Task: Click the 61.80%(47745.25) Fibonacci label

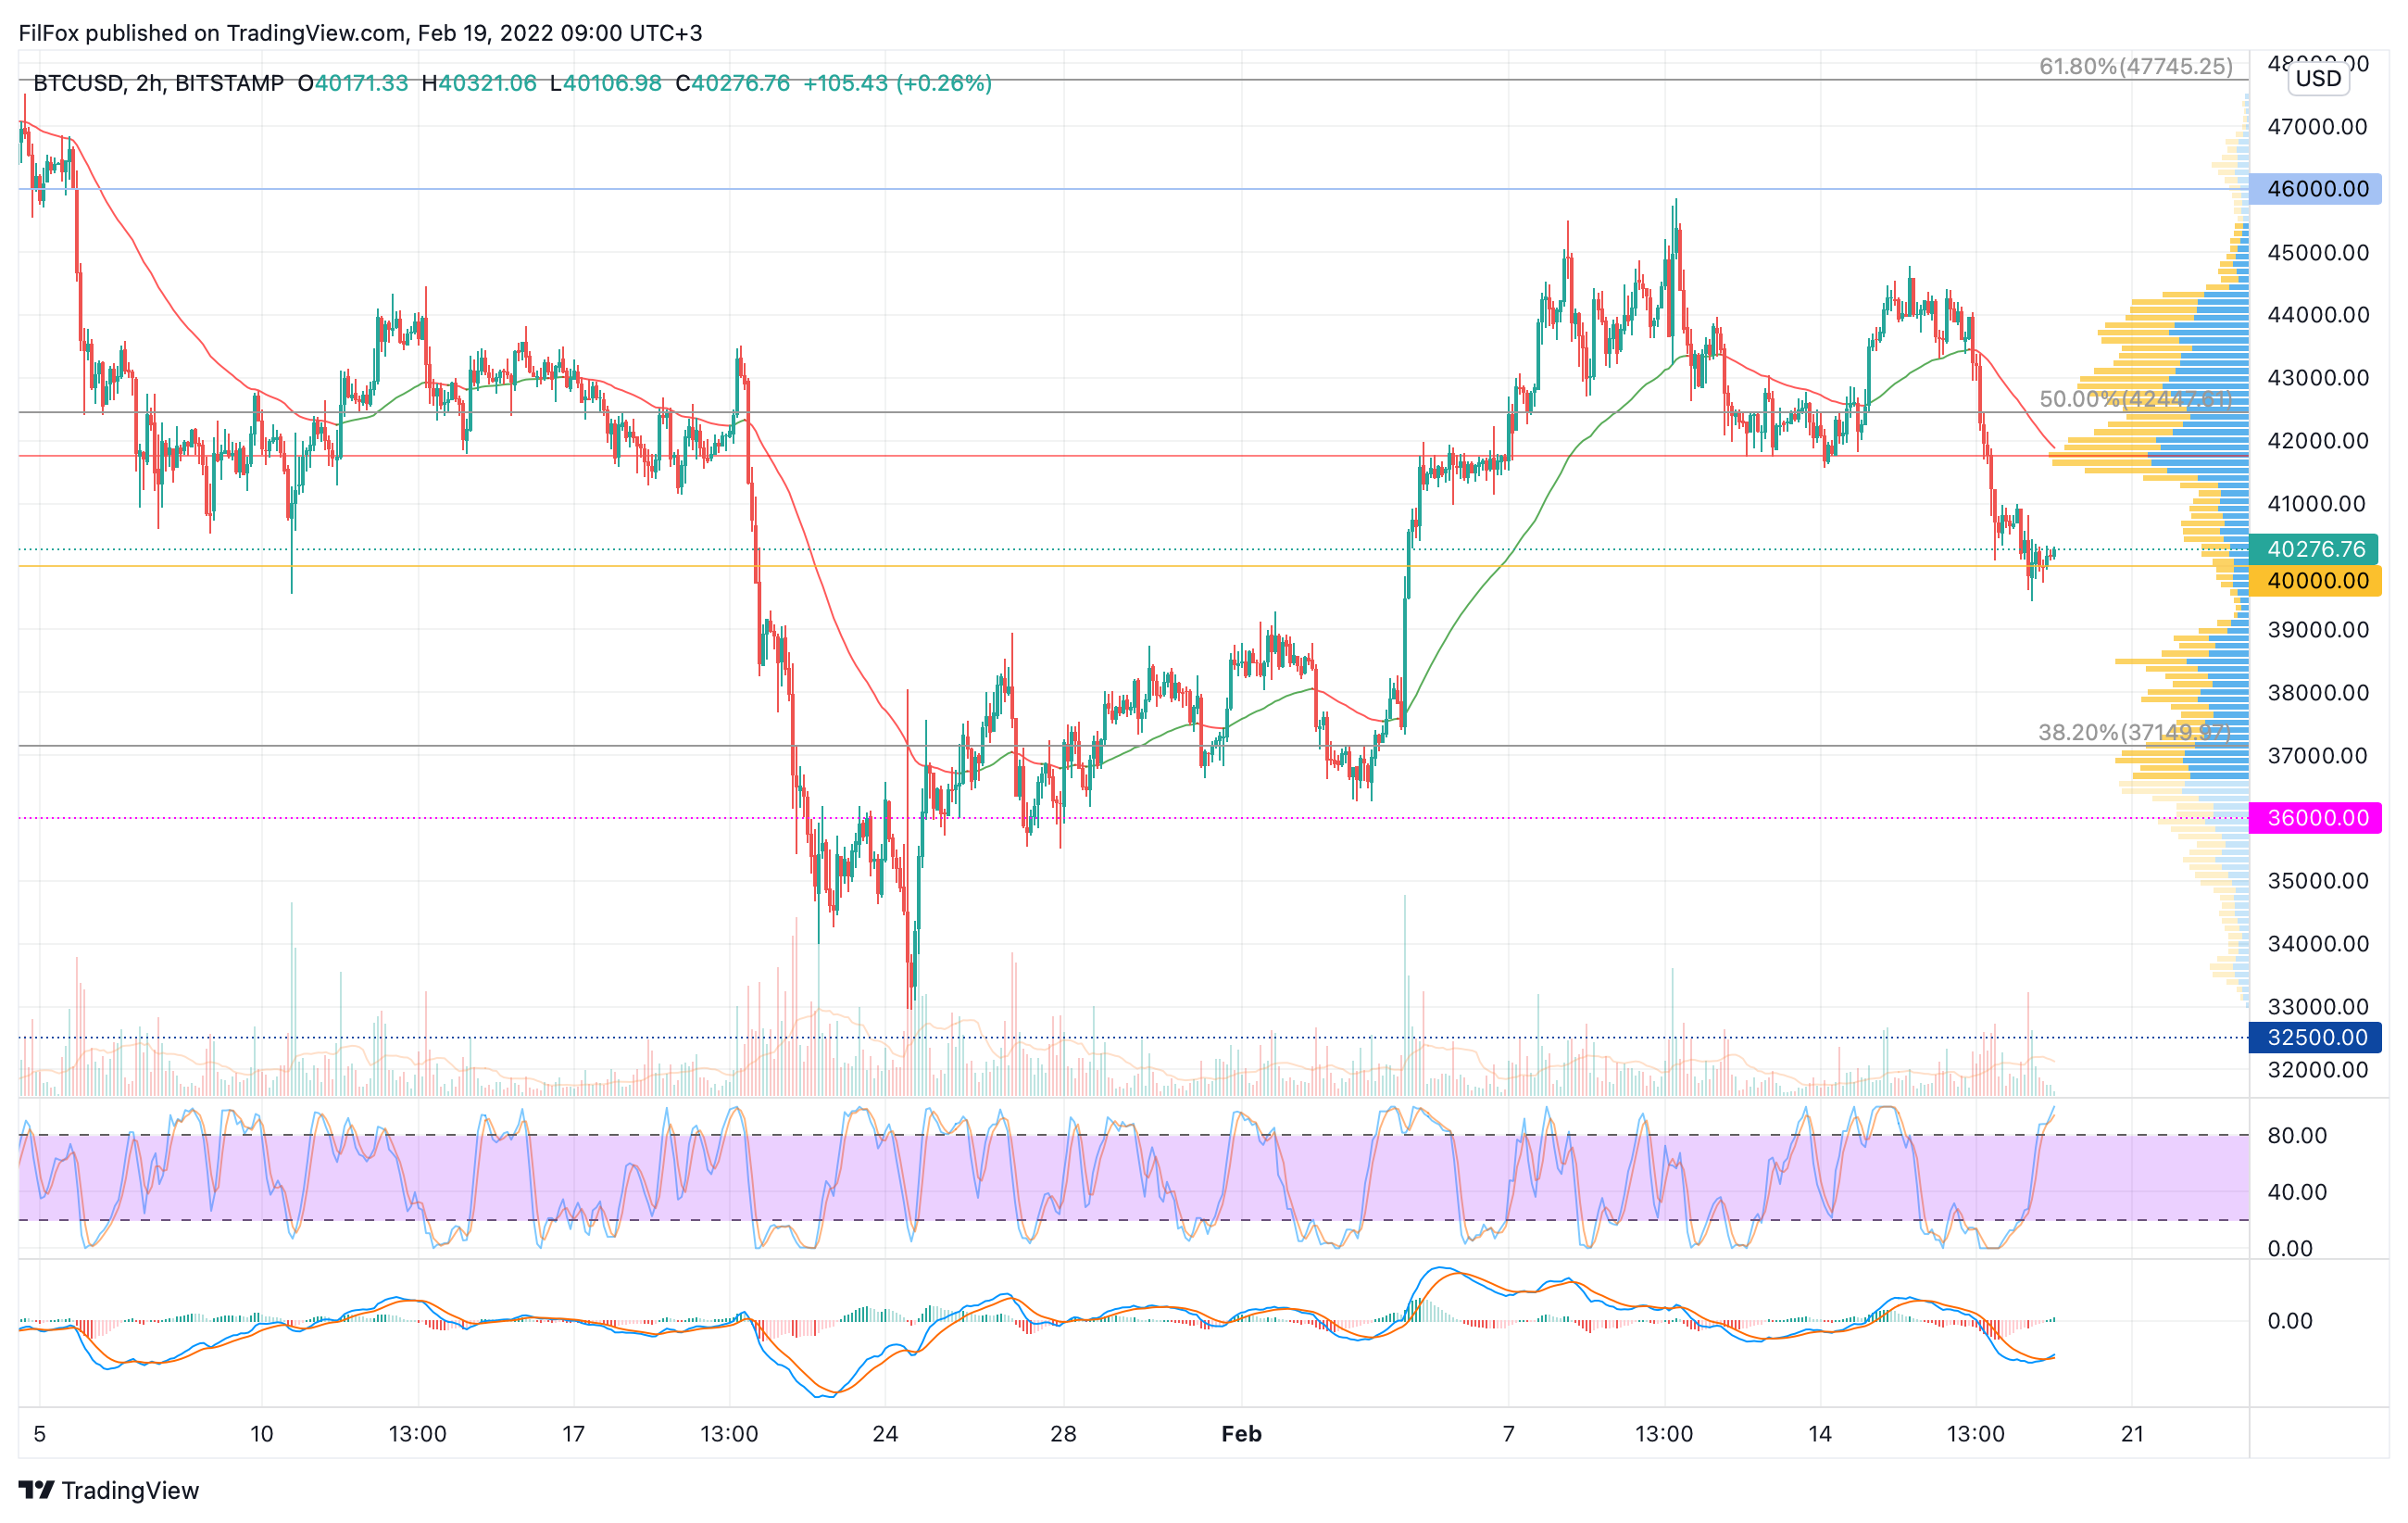Action: pos(2135,67)
